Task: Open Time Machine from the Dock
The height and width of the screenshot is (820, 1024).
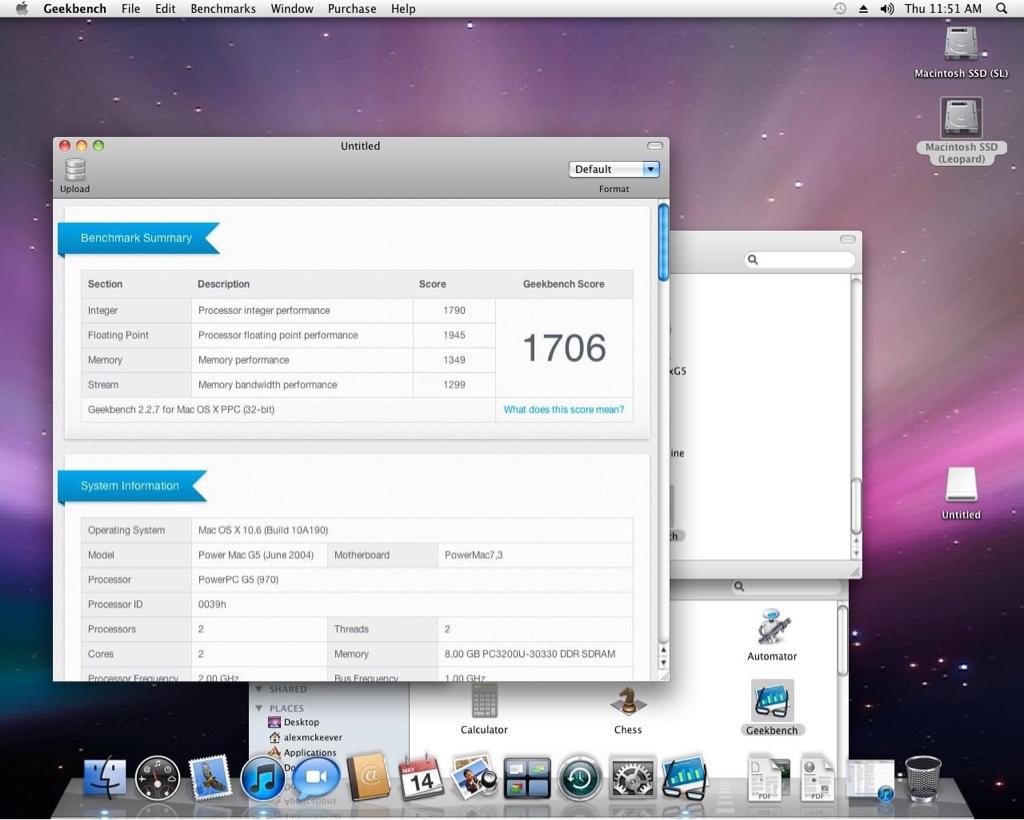Action: tap(579, 778)
